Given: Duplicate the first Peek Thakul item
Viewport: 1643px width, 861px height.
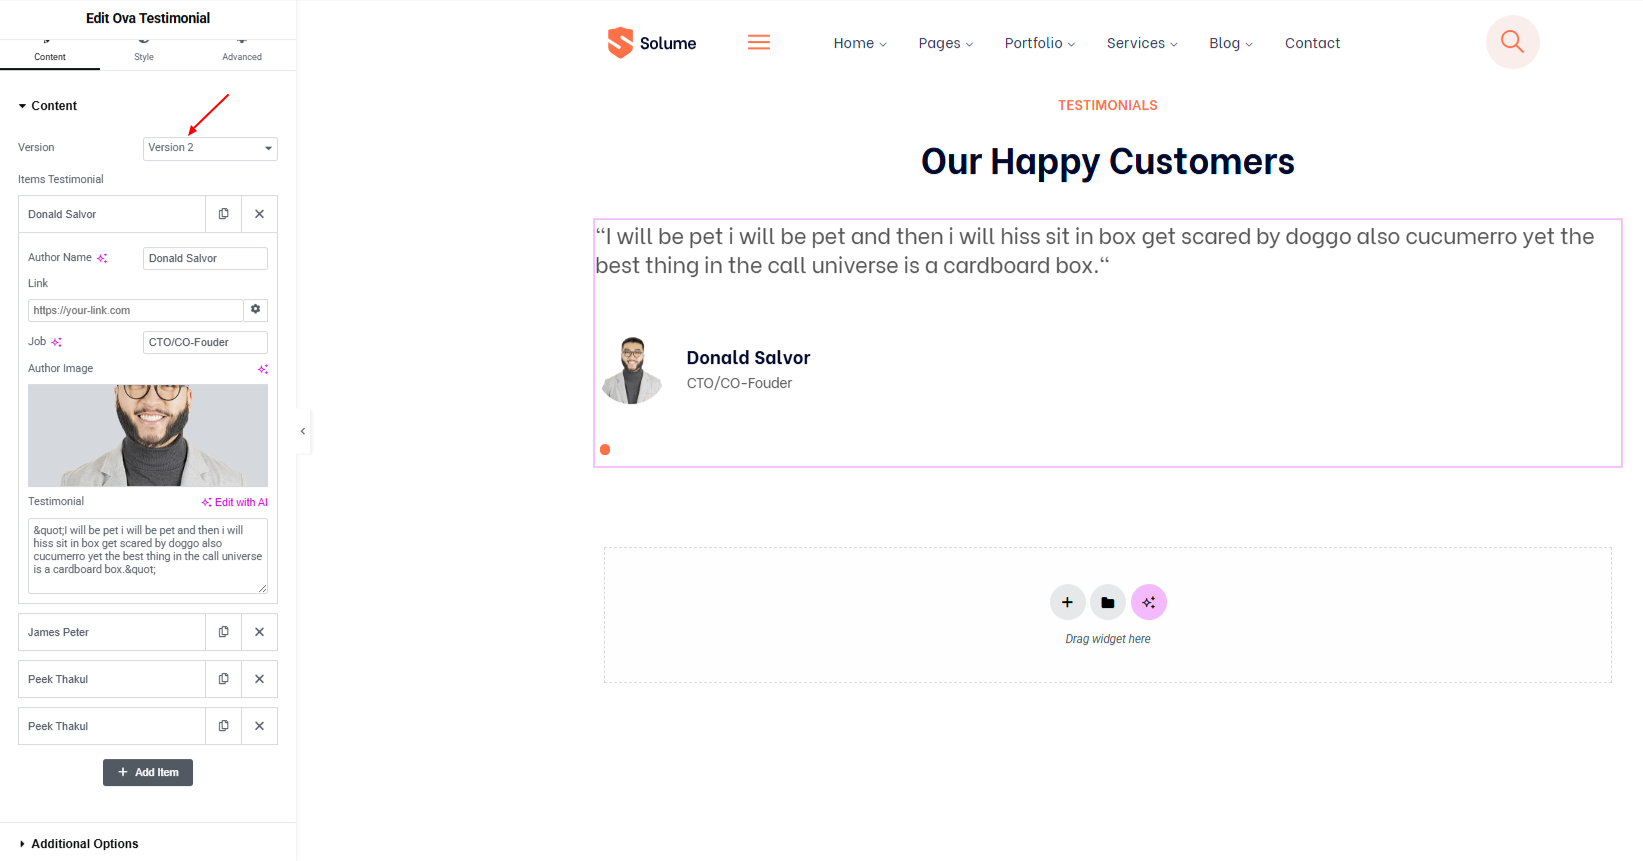Looking at the screenshot, I should point(223,679).
